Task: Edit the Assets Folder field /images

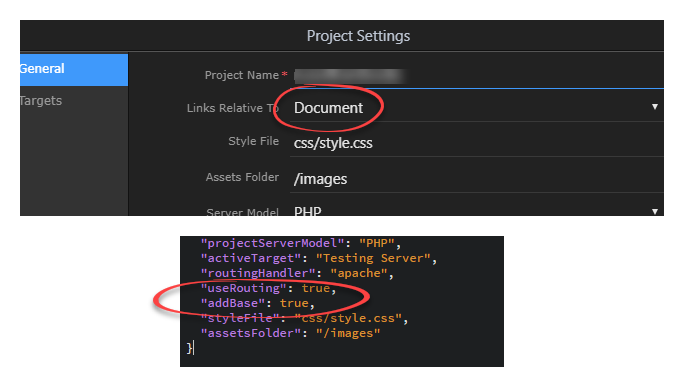Action: tap(476, 179)
